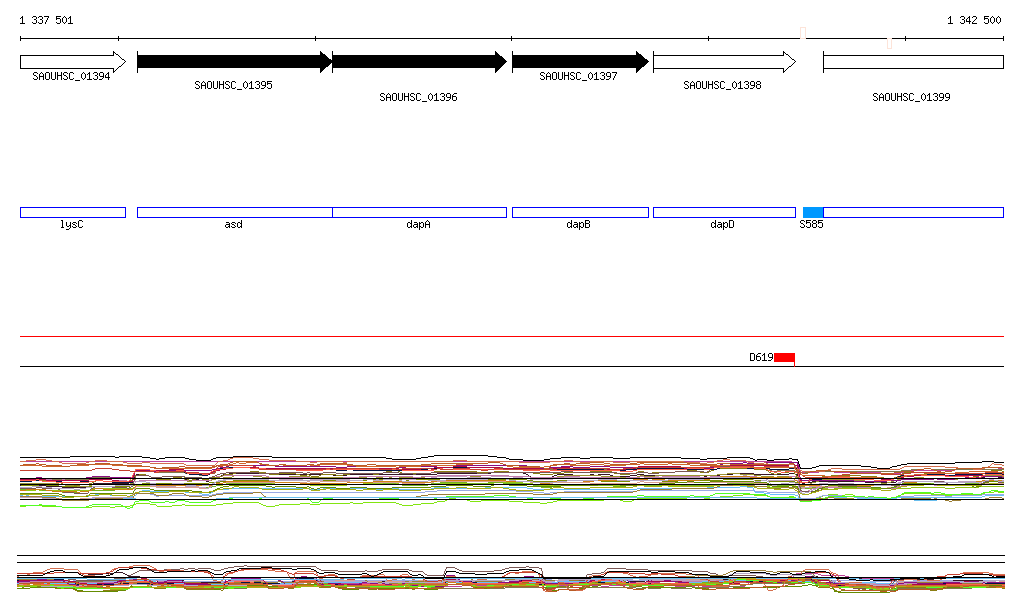
Task: Select the lysC annotation box
Action: (x=72, y=212)
